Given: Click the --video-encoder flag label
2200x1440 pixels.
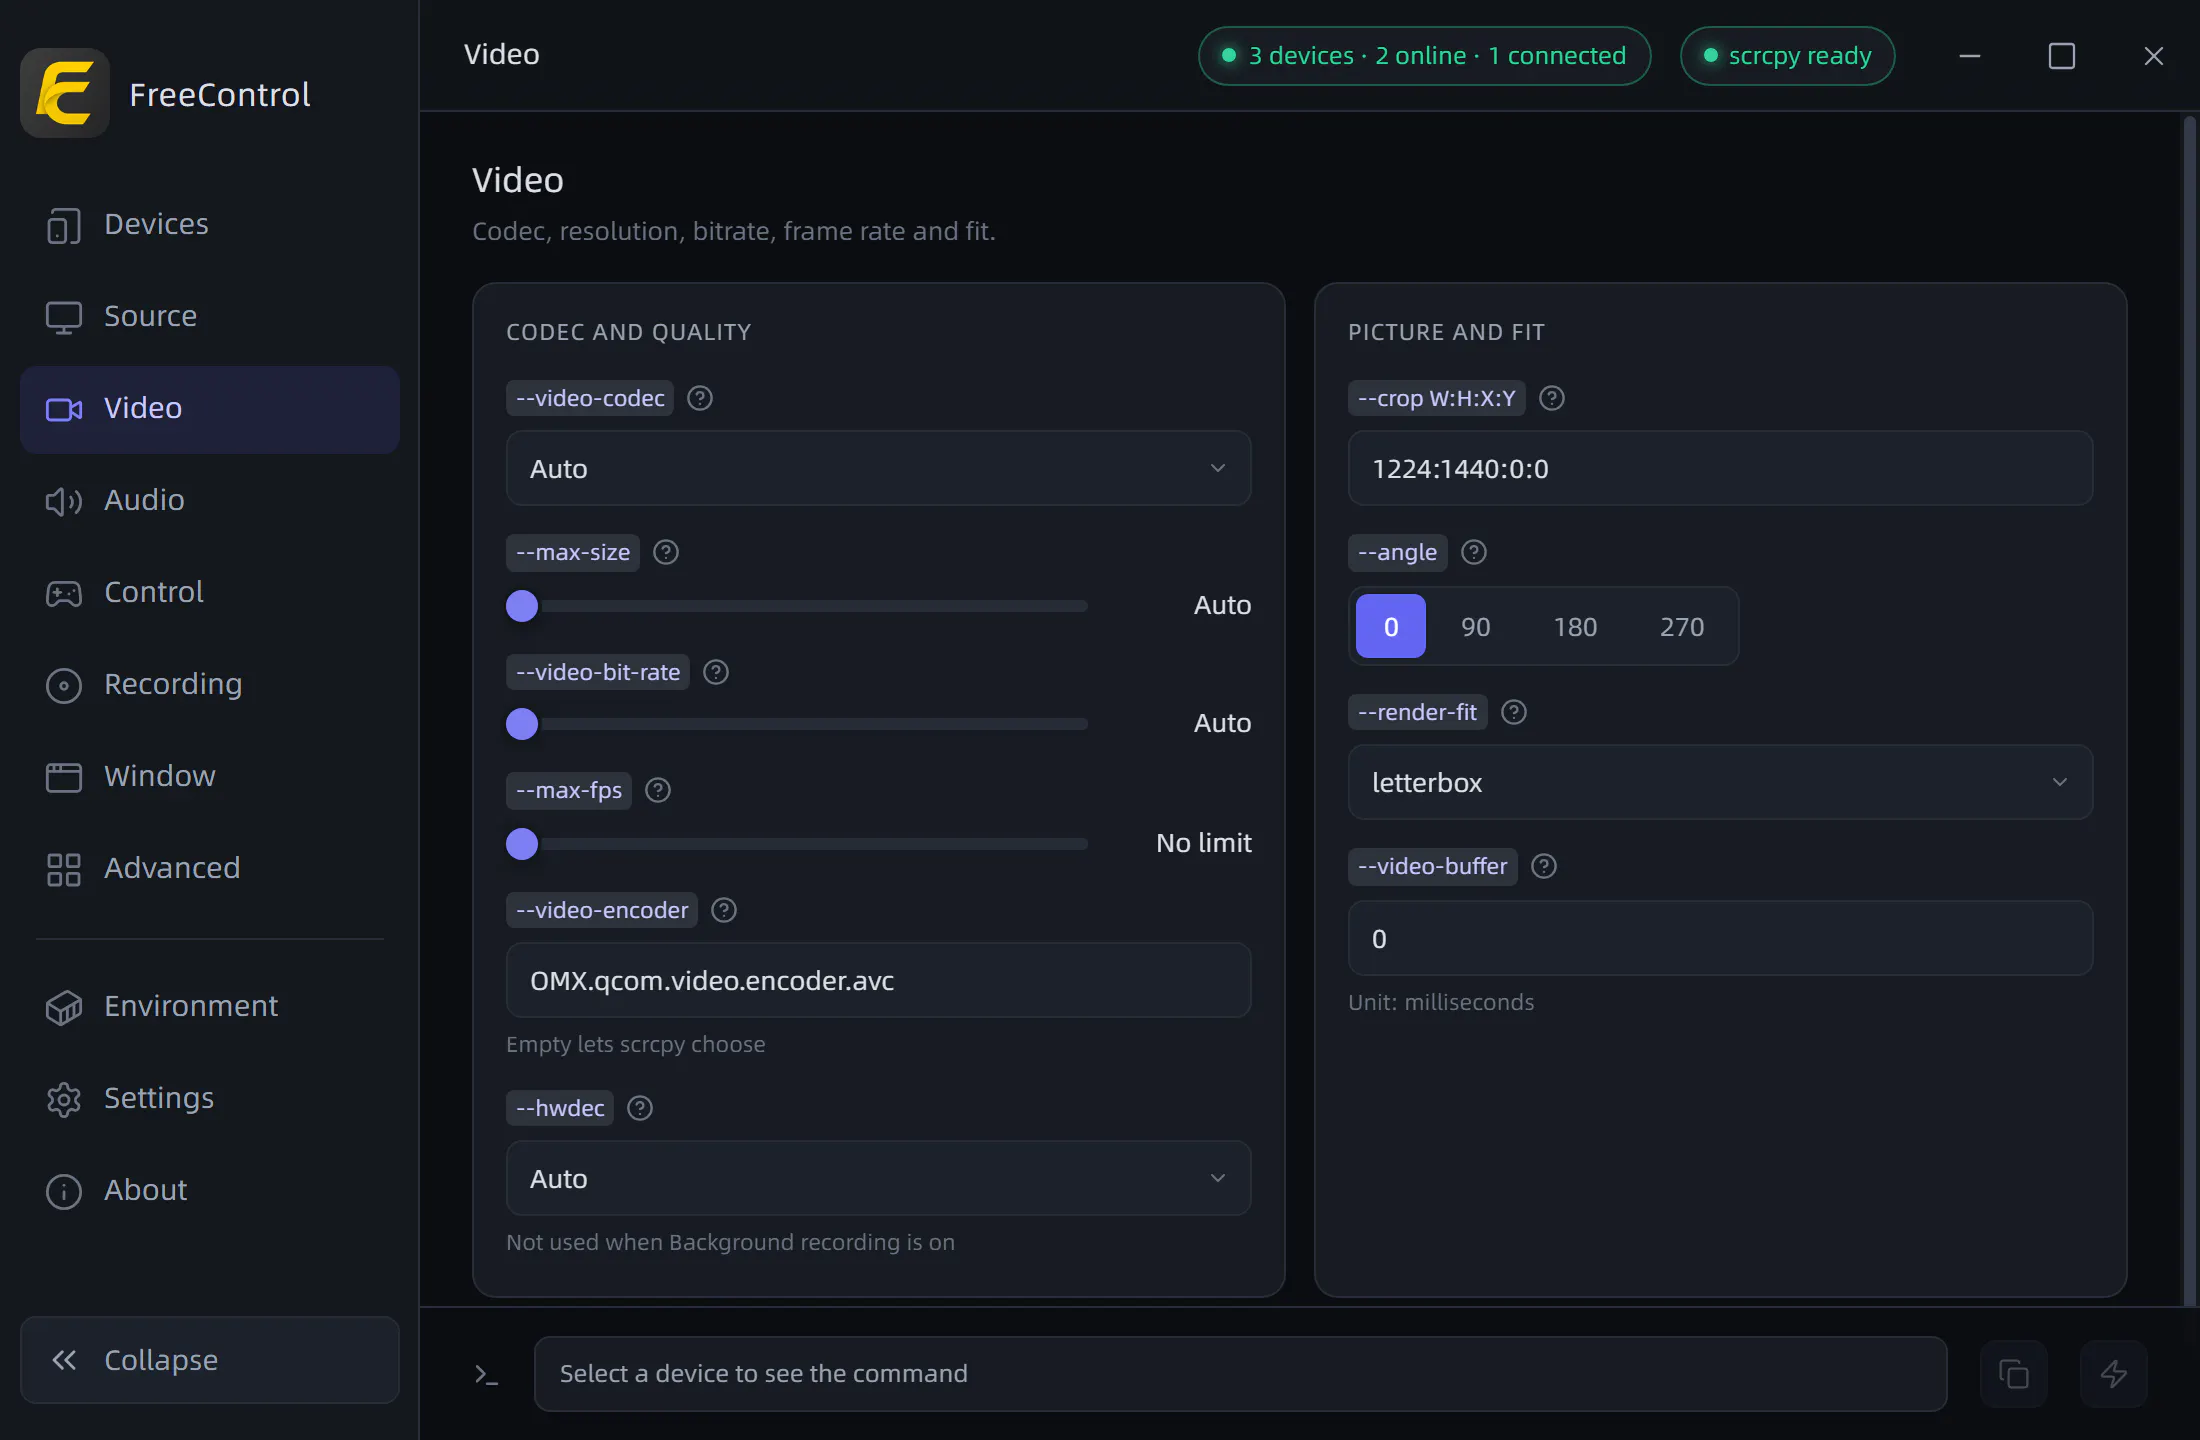Looking at the screenshot, I should coord(602,910).
